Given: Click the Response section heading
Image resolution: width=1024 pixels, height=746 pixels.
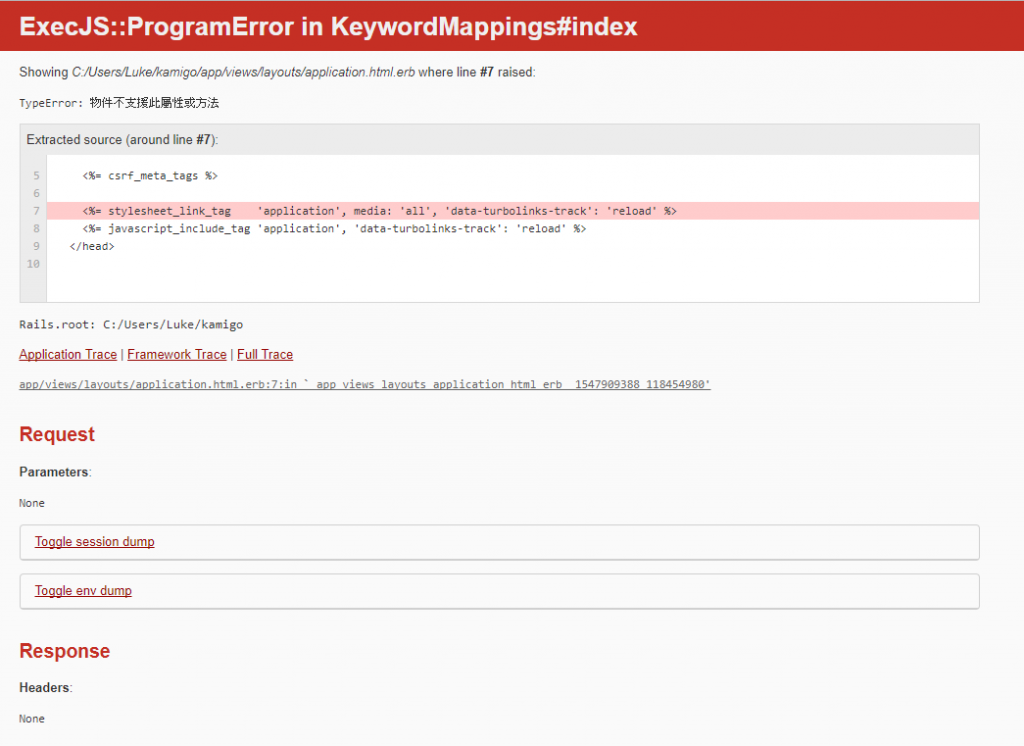Looking at the screenshot, I should pyautogui.click(x=65, y=651).
